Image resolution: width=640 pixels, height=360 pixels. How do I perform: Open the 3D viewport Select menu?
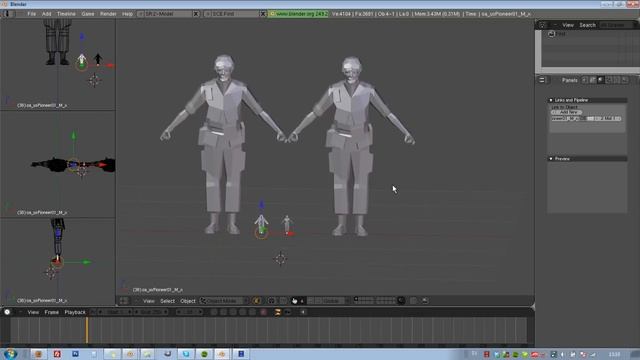click(167, 301)
